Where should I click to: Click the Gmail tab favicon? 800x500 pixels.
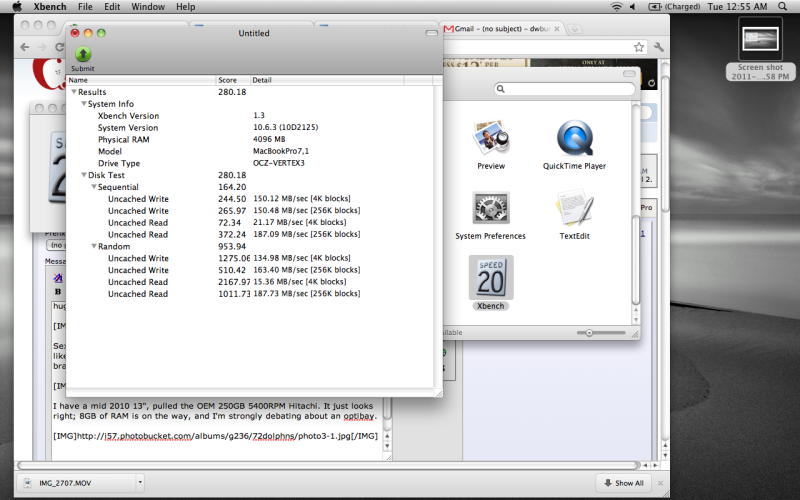tap(448, 29)
